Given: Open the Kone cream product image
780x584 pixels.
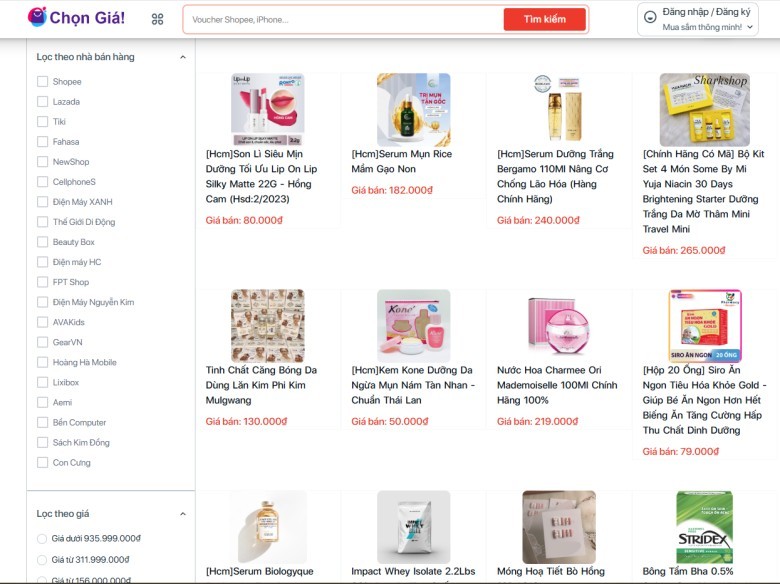Looking at the screenshot, I should pyautogui.click(x=413, y=326).
